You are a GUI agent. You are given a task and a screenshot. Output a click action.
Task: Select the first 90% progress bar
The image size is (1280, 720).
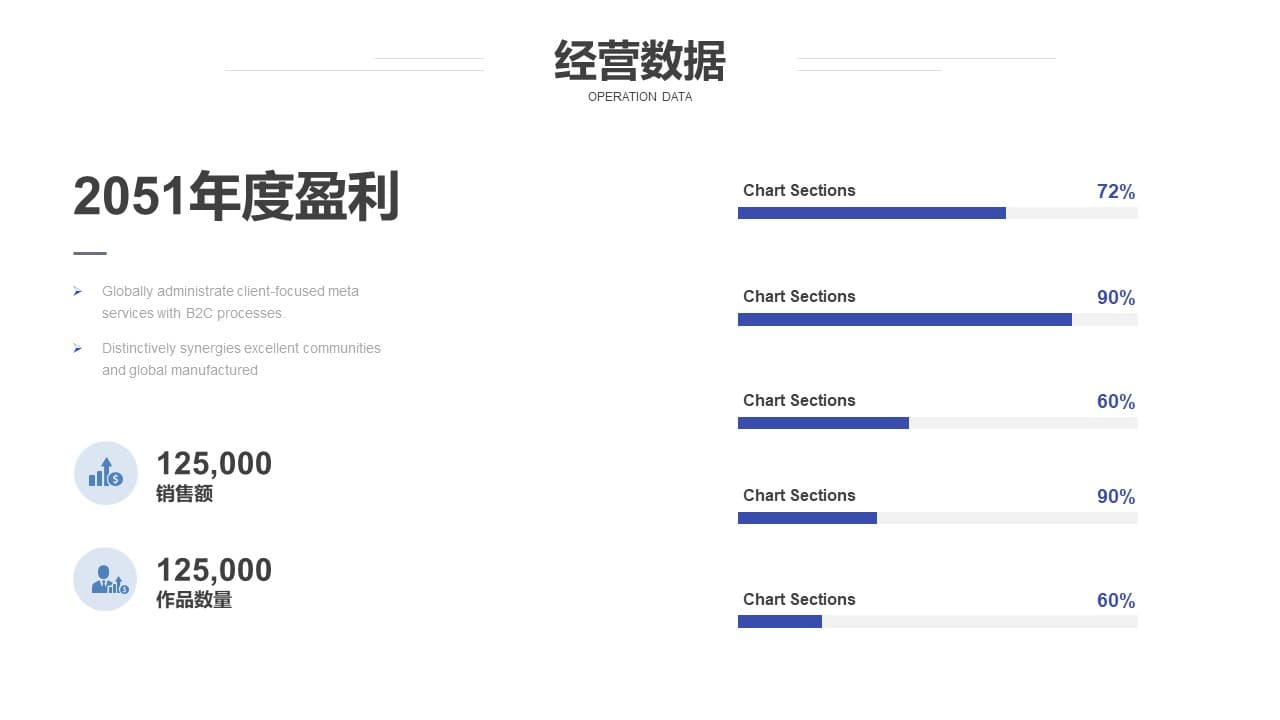click(x=938, y=319)
